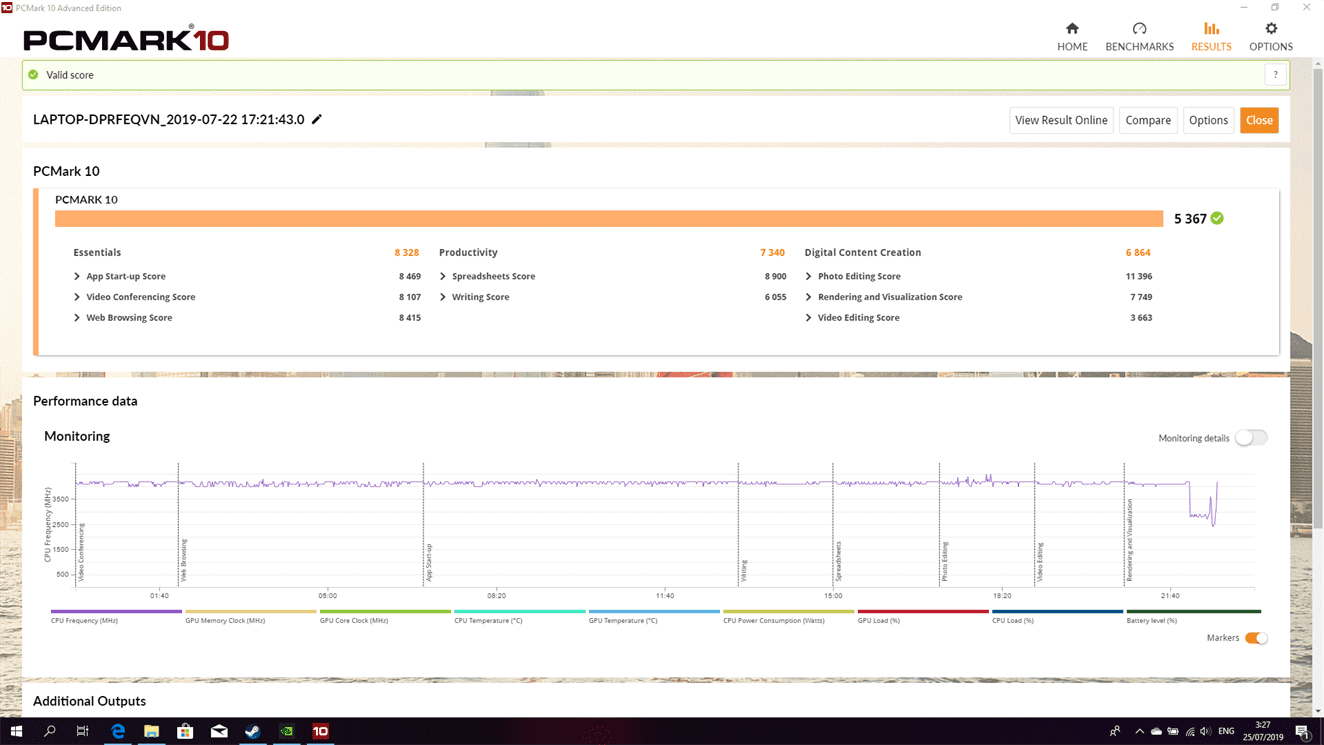Click the help question mark button

click(x=1275, y=75)
